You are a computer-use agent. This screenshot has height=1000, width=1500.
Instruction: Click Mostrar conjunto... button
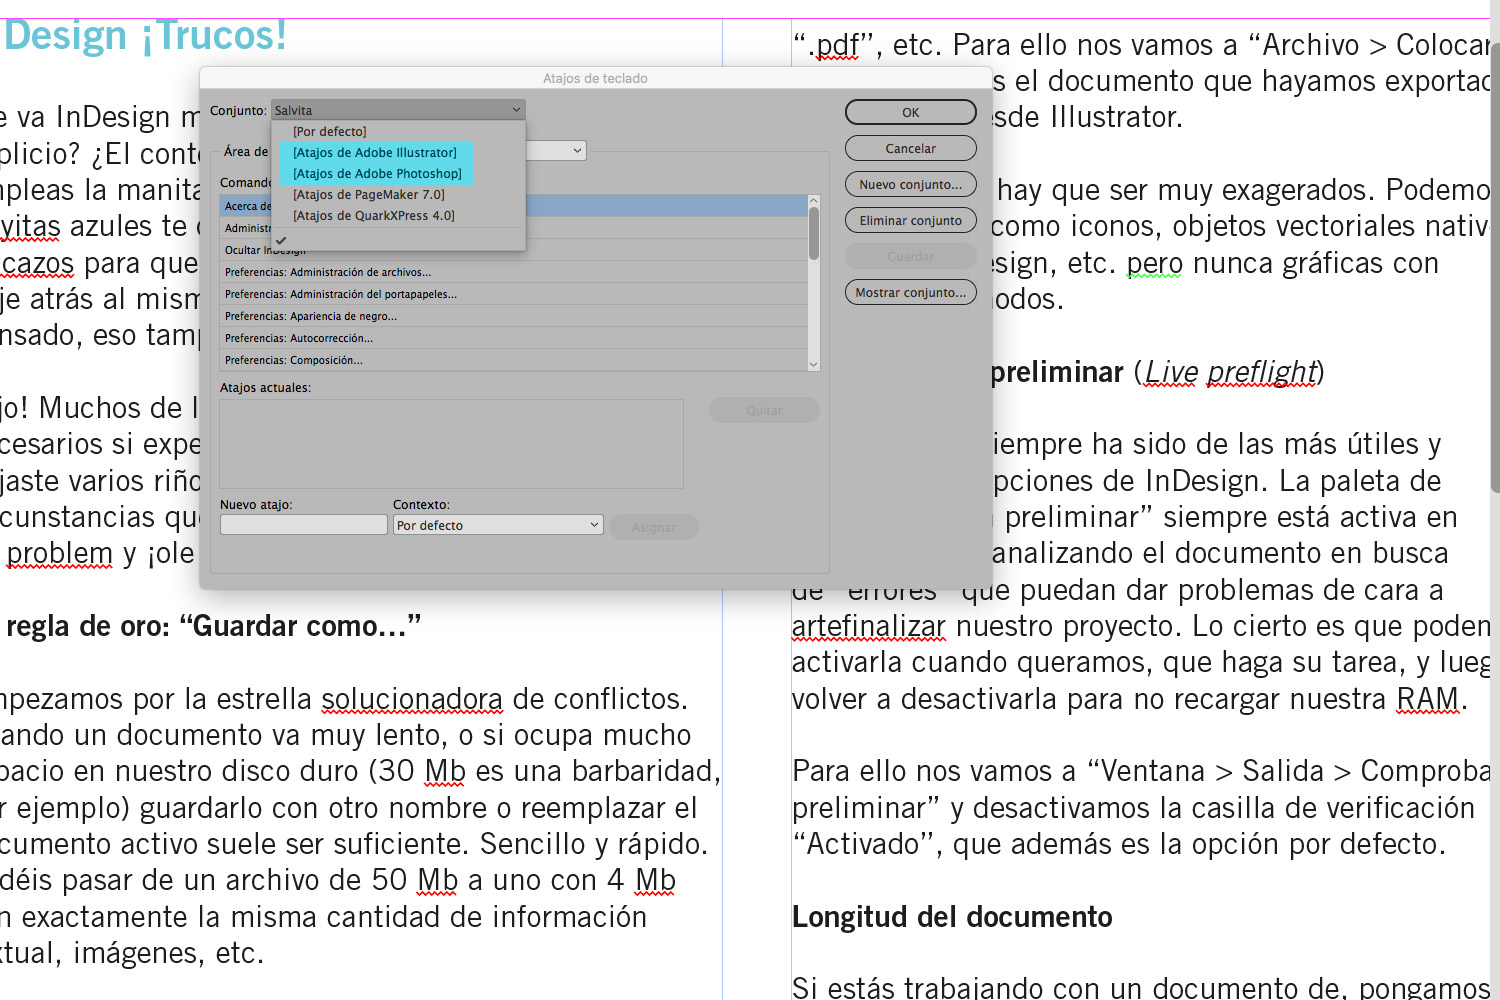[x=910, y=292]
